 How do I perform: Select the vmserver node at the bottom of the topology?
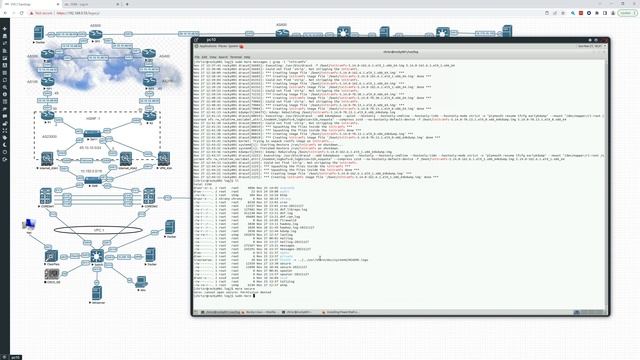97,293
